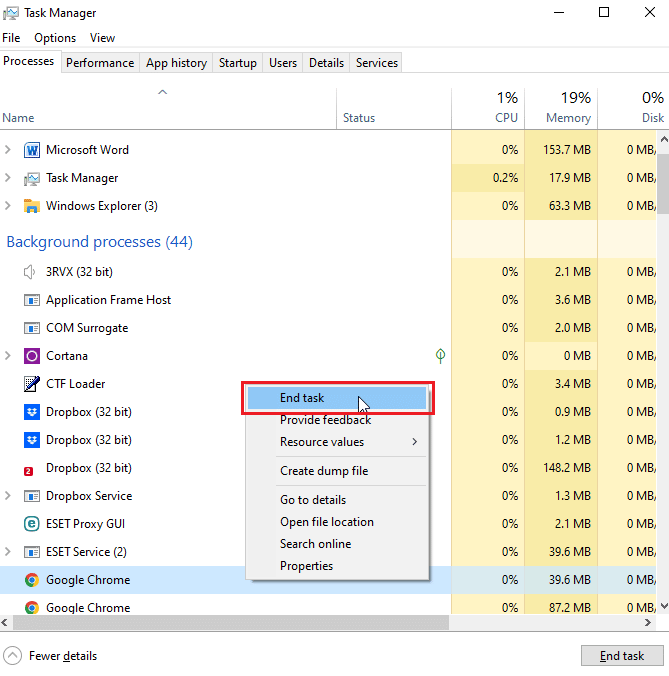The width and height of the screenshot is (669, 676).
Task: Open the View menu
Action: [x=103, y=38]
